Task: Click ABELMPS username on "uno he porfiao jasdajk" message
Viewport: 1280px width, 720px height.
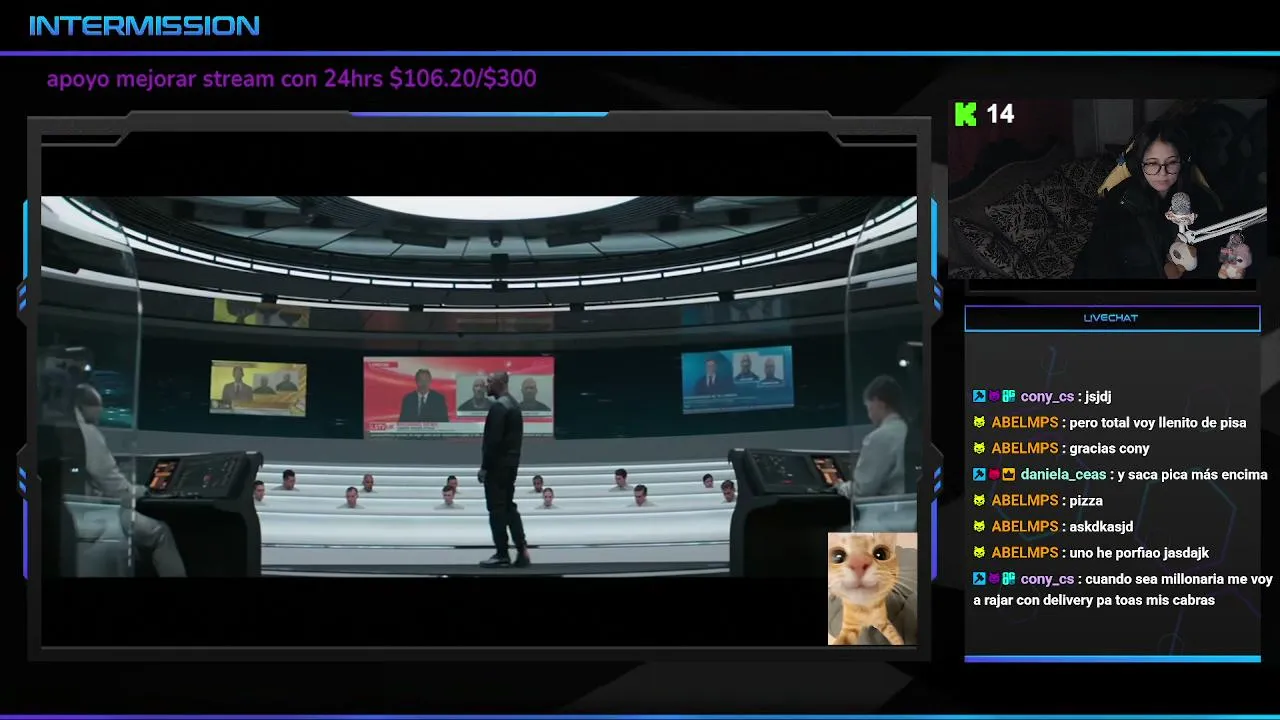Action: [1025, 553]
